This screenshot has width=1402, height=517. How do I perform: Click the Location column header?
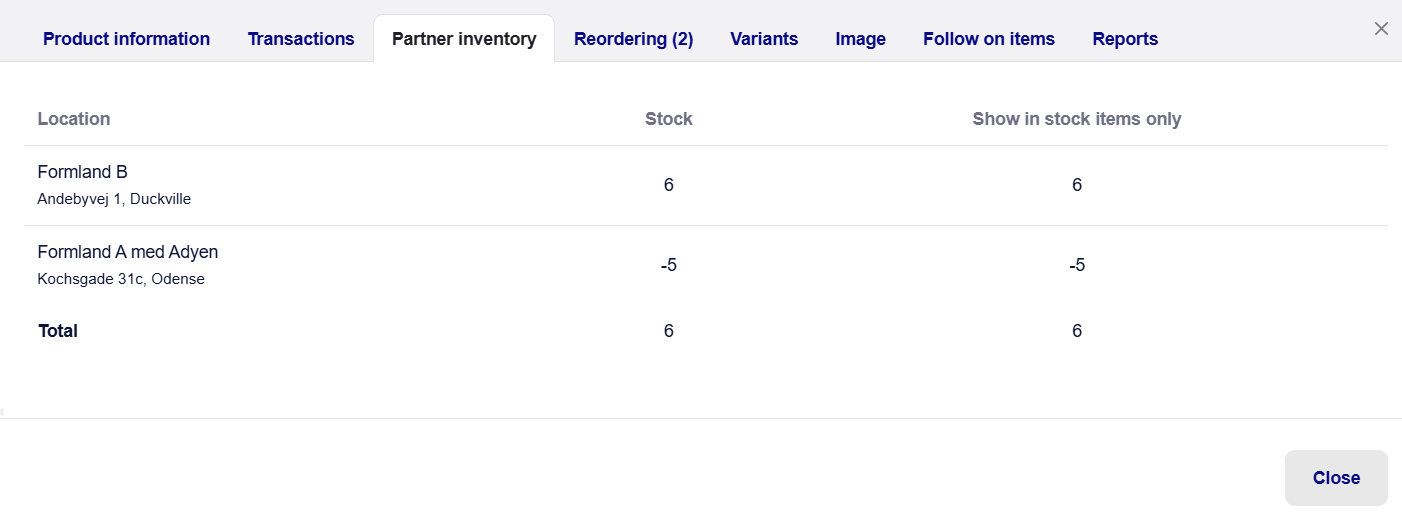point(74,119)
